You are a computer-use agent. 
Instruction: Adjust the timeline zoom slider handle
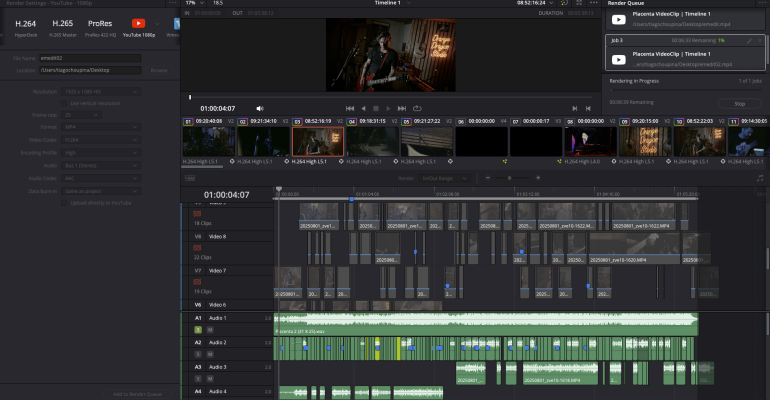tap(509, 178)
